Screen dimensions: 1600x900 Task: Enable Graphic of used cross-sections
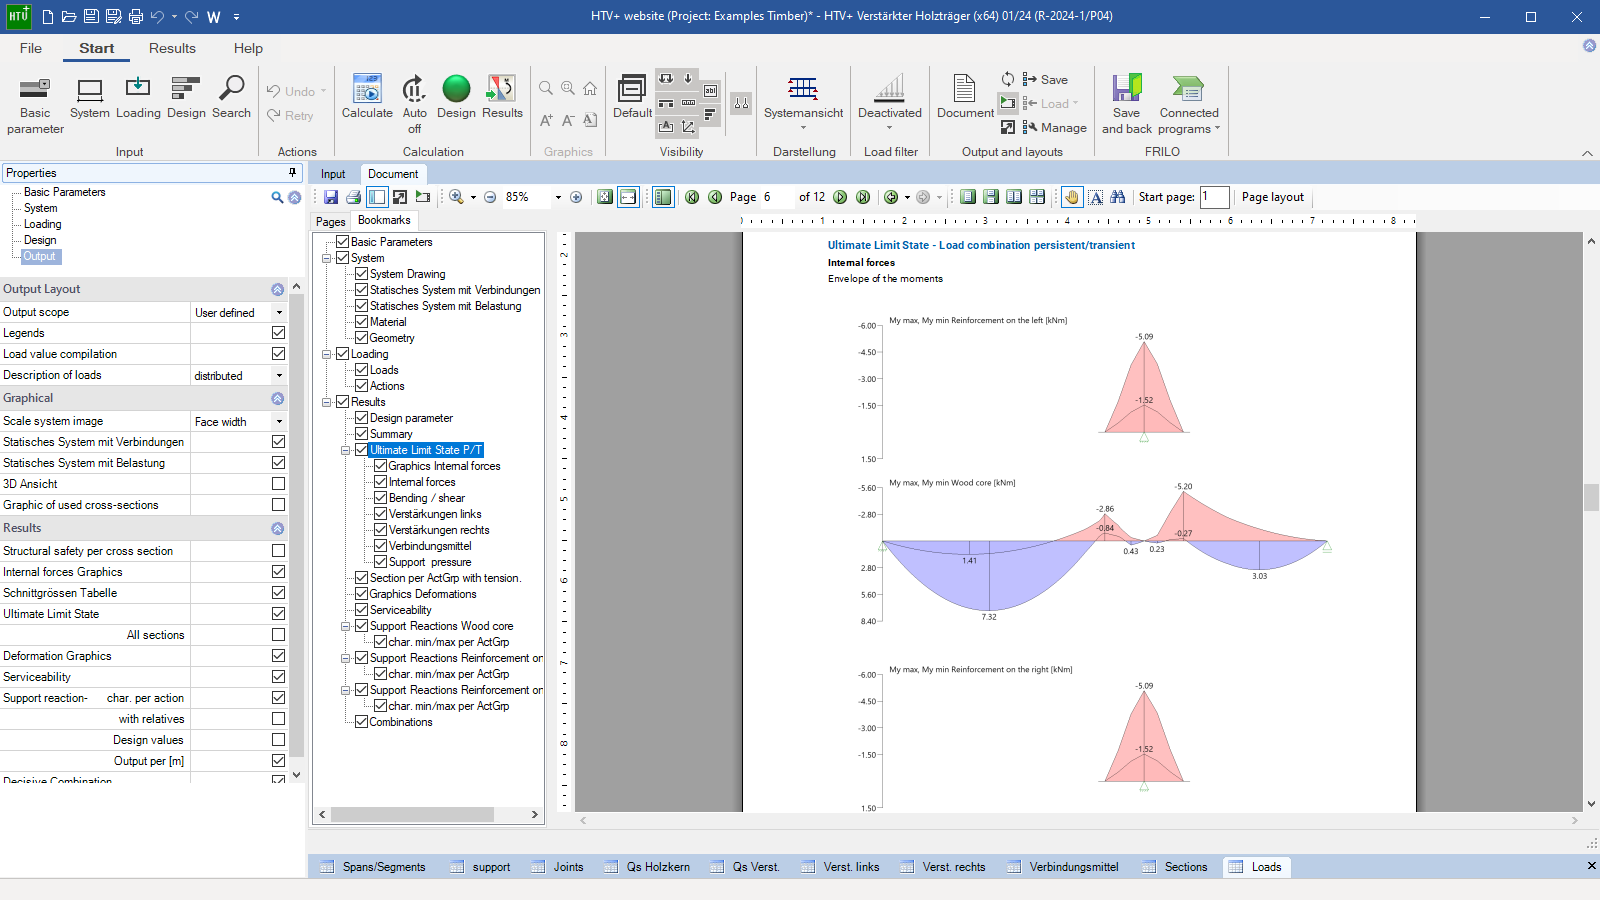(278, 505)
